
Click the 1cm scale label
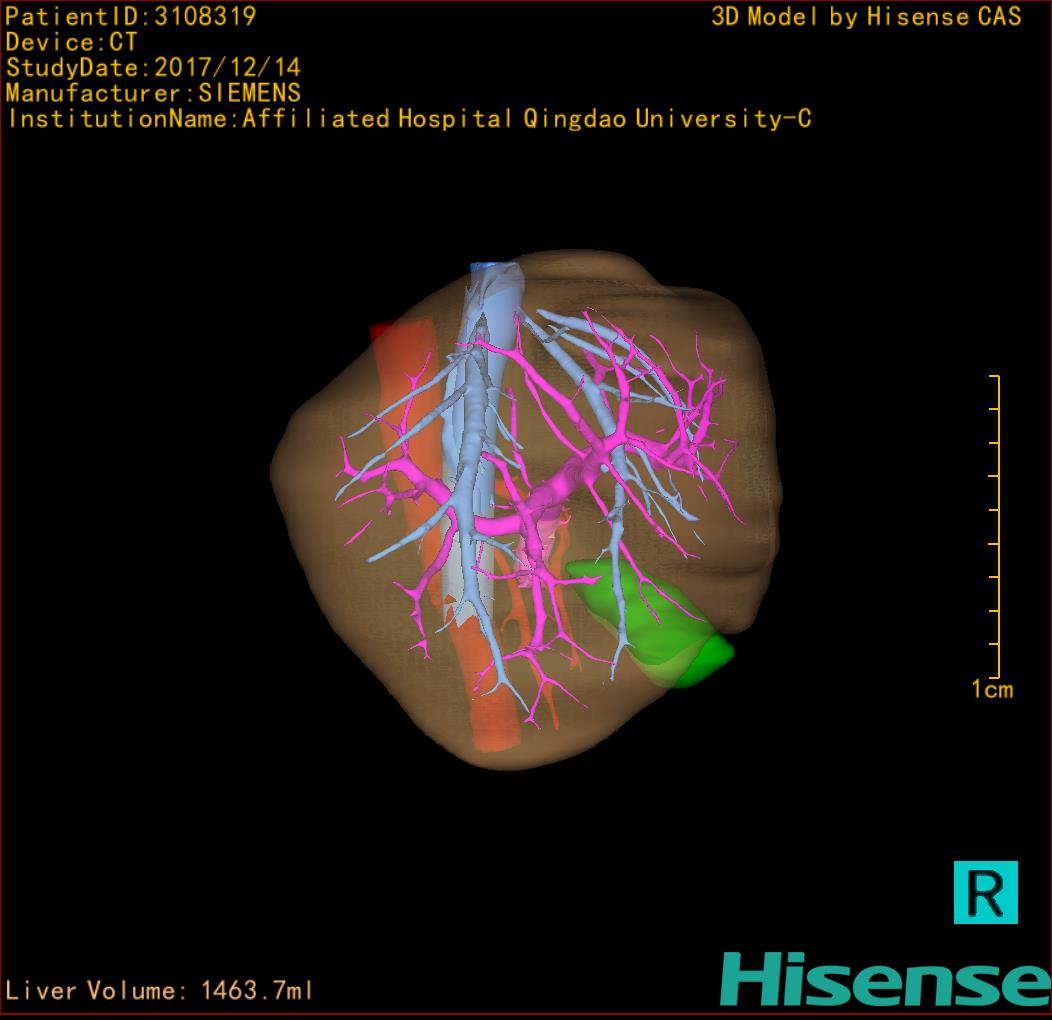pyautogui.click(x=992, y=689)
